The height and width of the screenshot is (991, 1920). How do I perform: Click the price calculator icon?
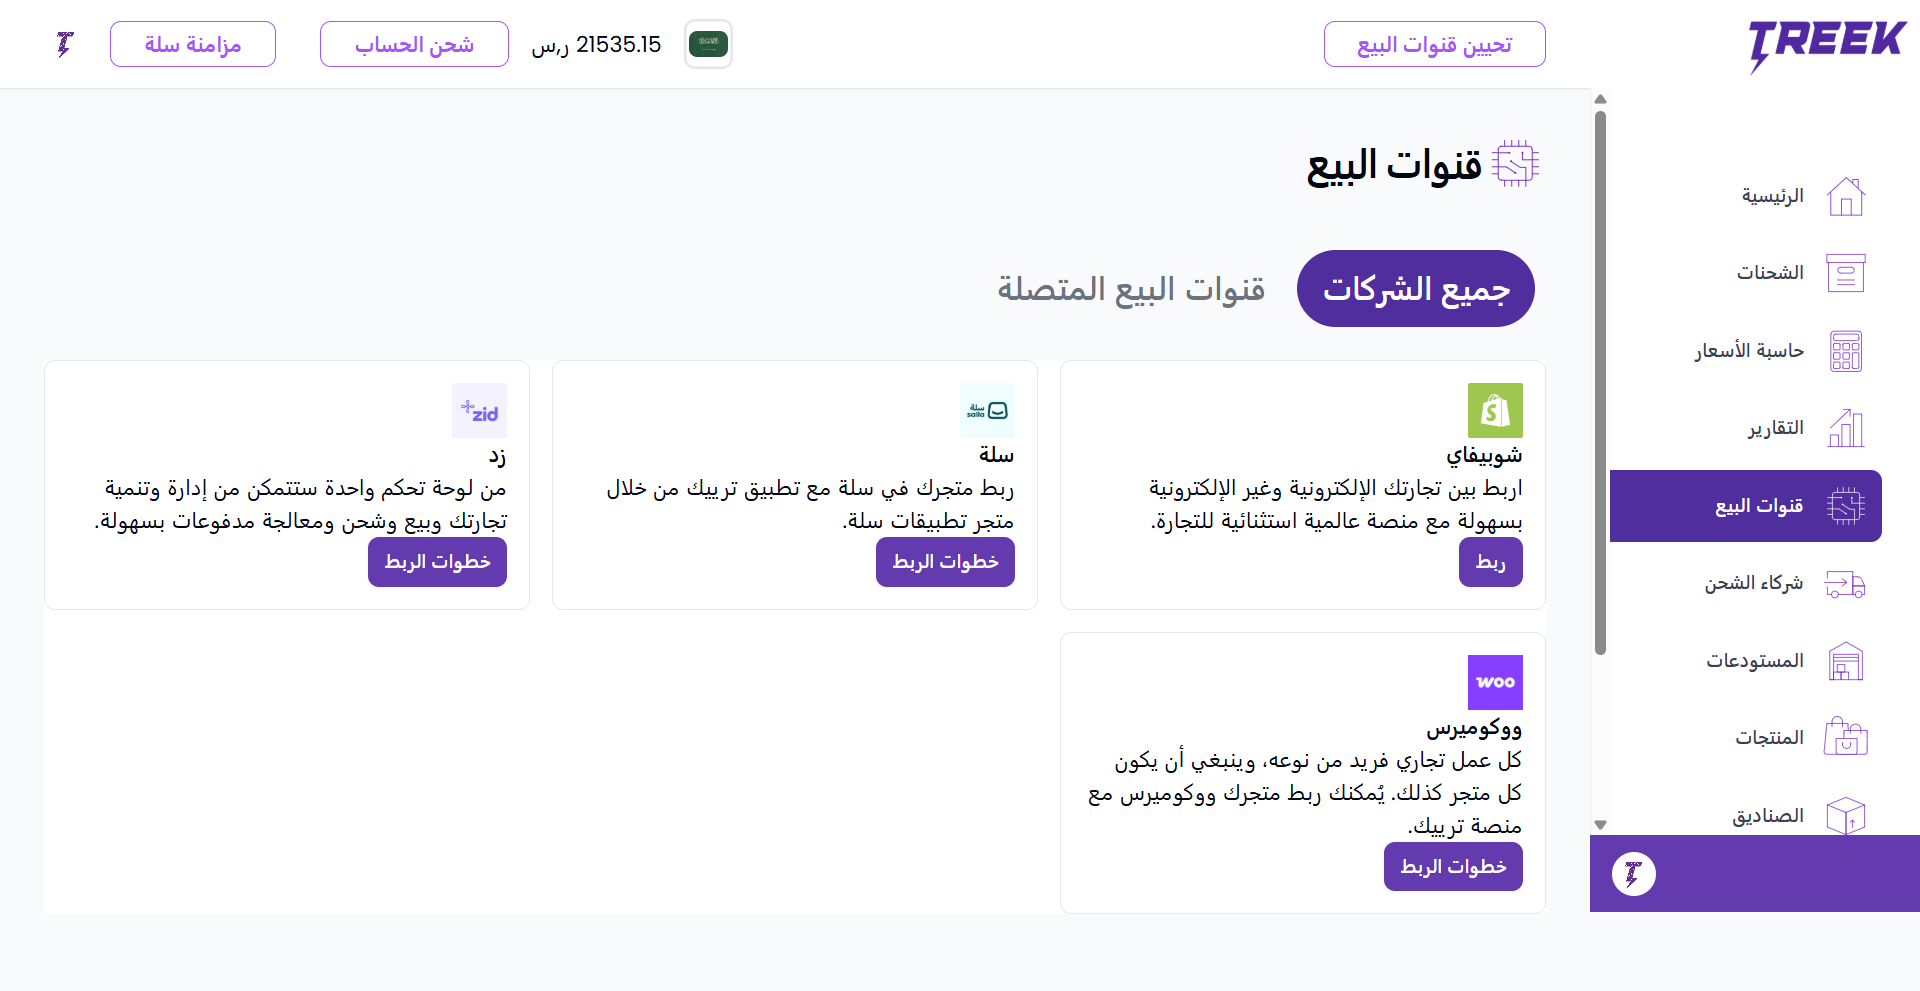point(1845,351)
